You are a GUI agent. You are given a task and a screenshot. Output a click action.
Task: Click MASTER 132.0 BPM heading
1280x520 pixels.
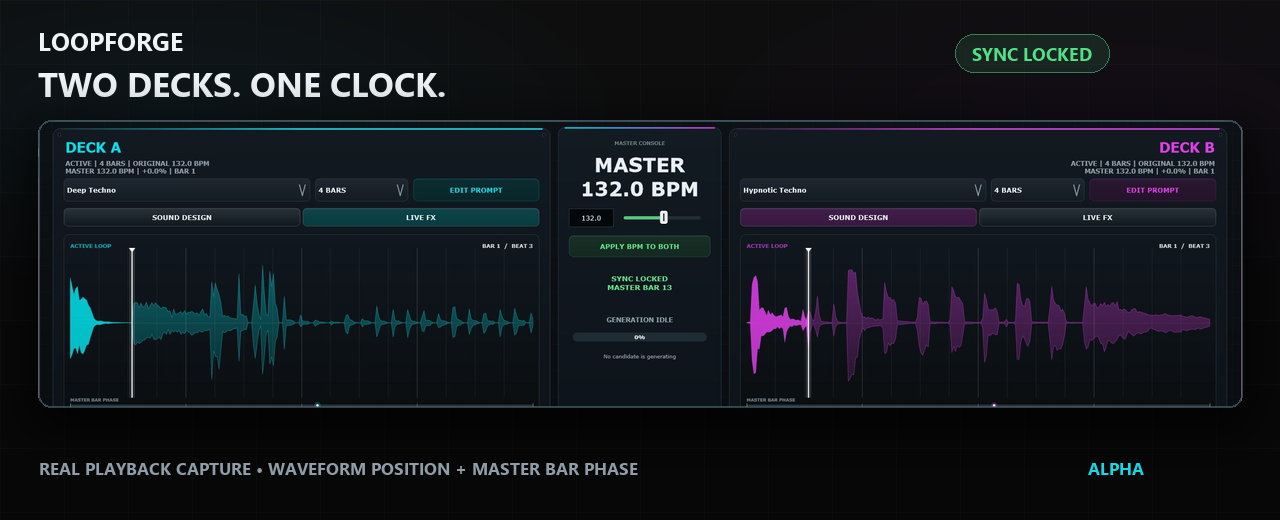coord(640,177)
